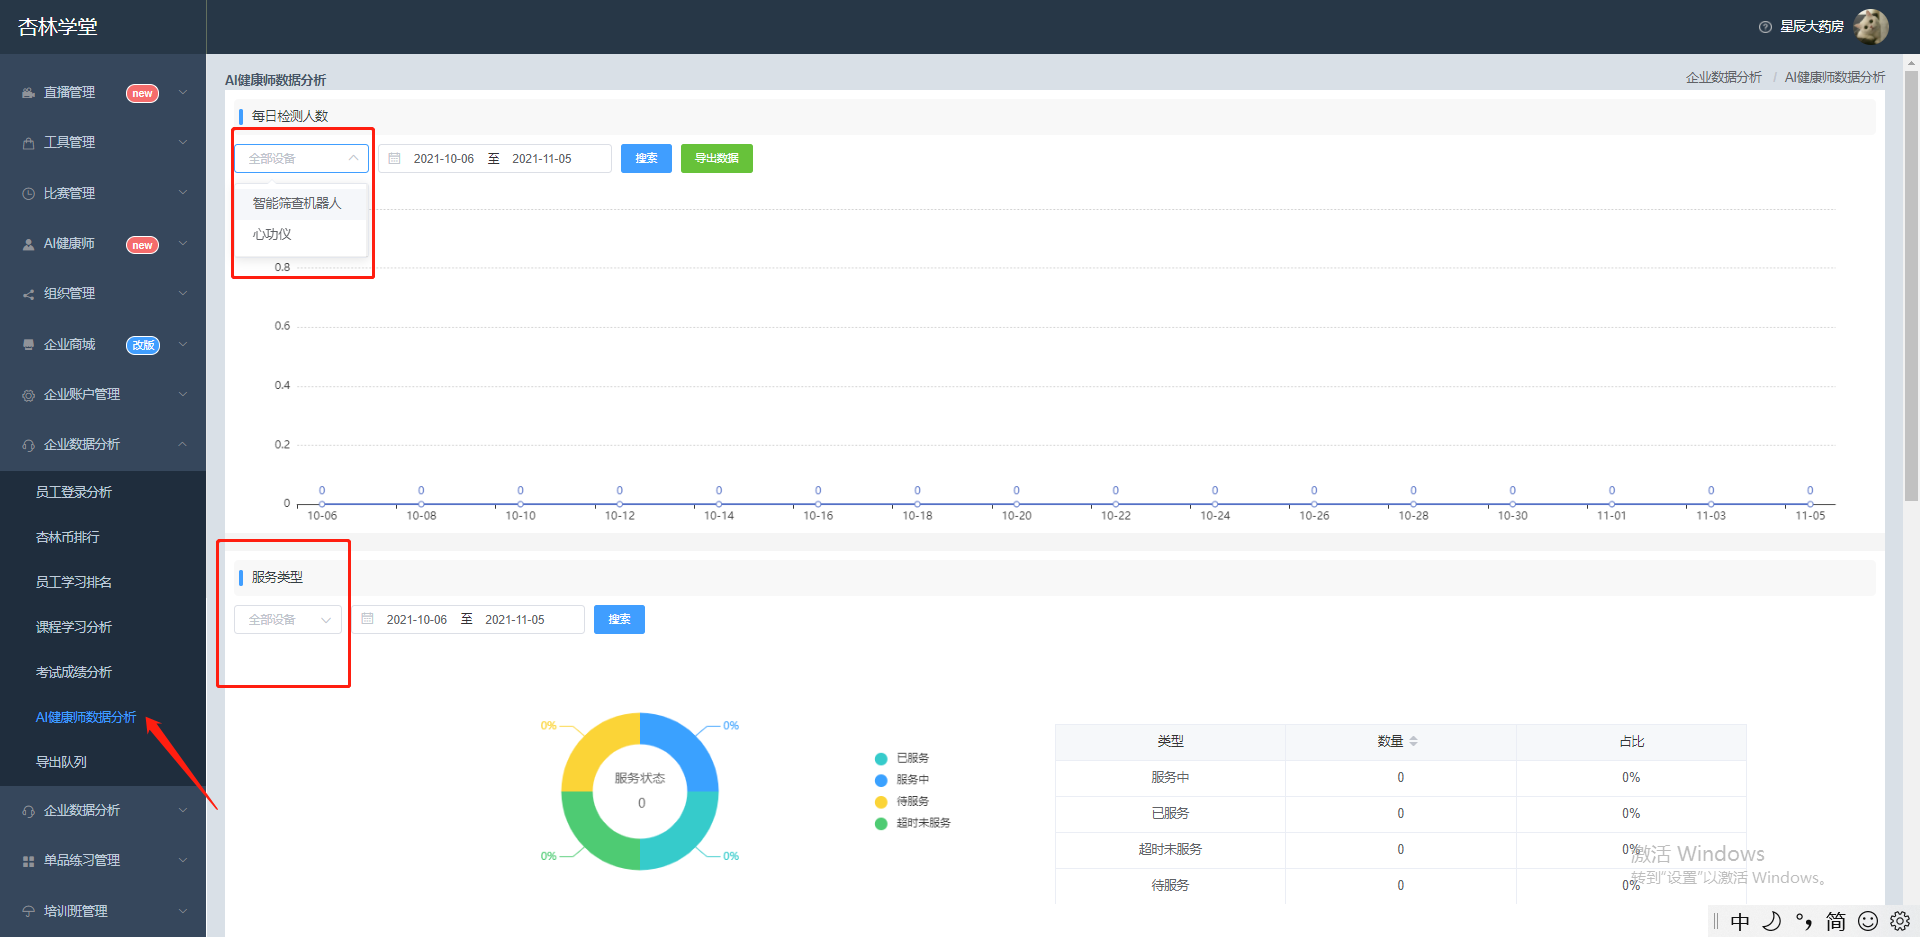Sort table by 数量 column
The image size is (1920, 937).
click(1413, 741)
